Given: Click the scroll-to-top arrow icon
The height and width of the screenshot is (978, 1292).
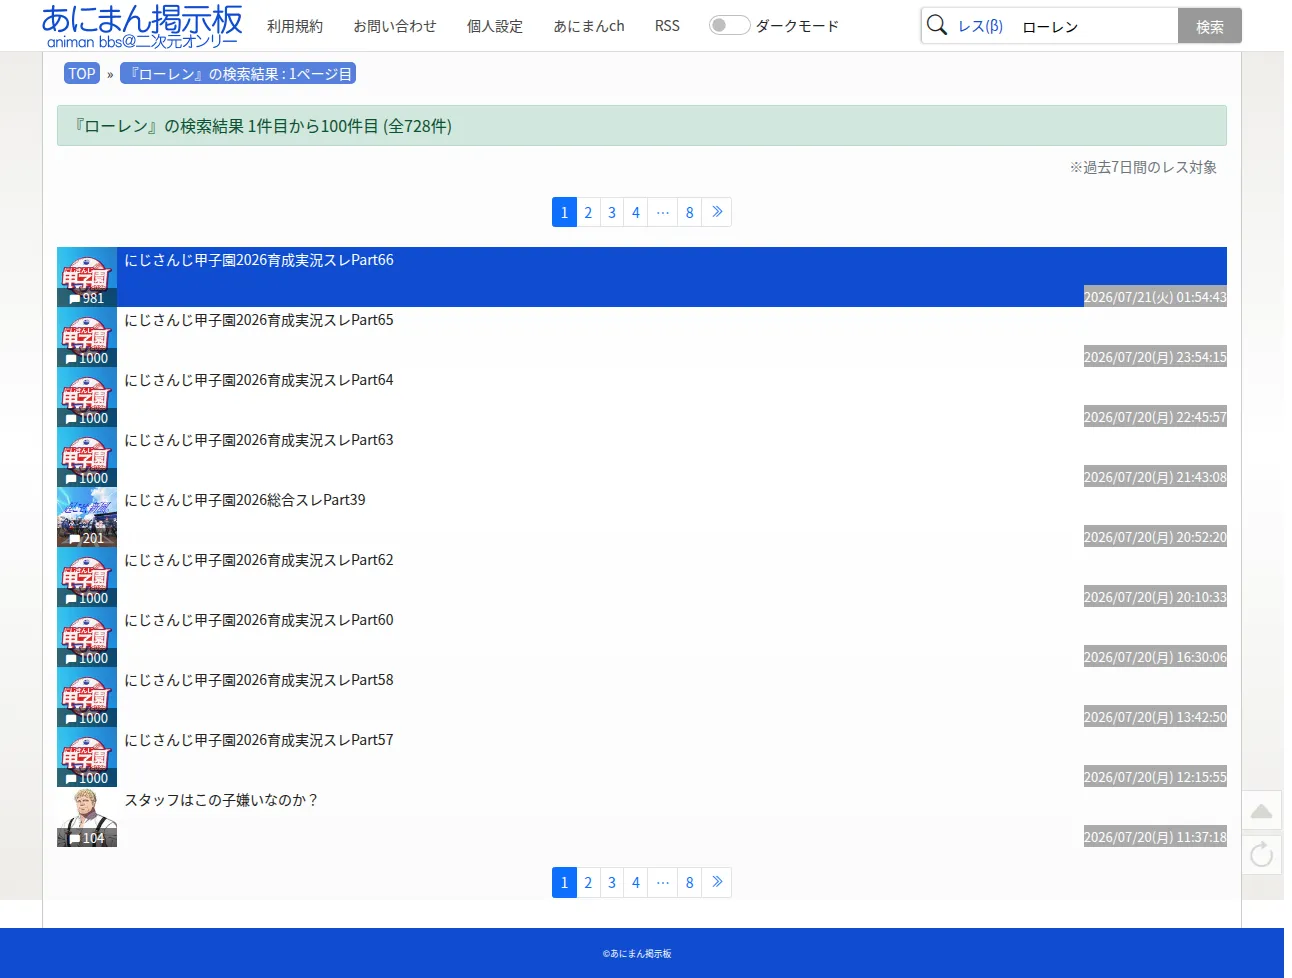Looking at the screenshot, I should (1262, 811).
